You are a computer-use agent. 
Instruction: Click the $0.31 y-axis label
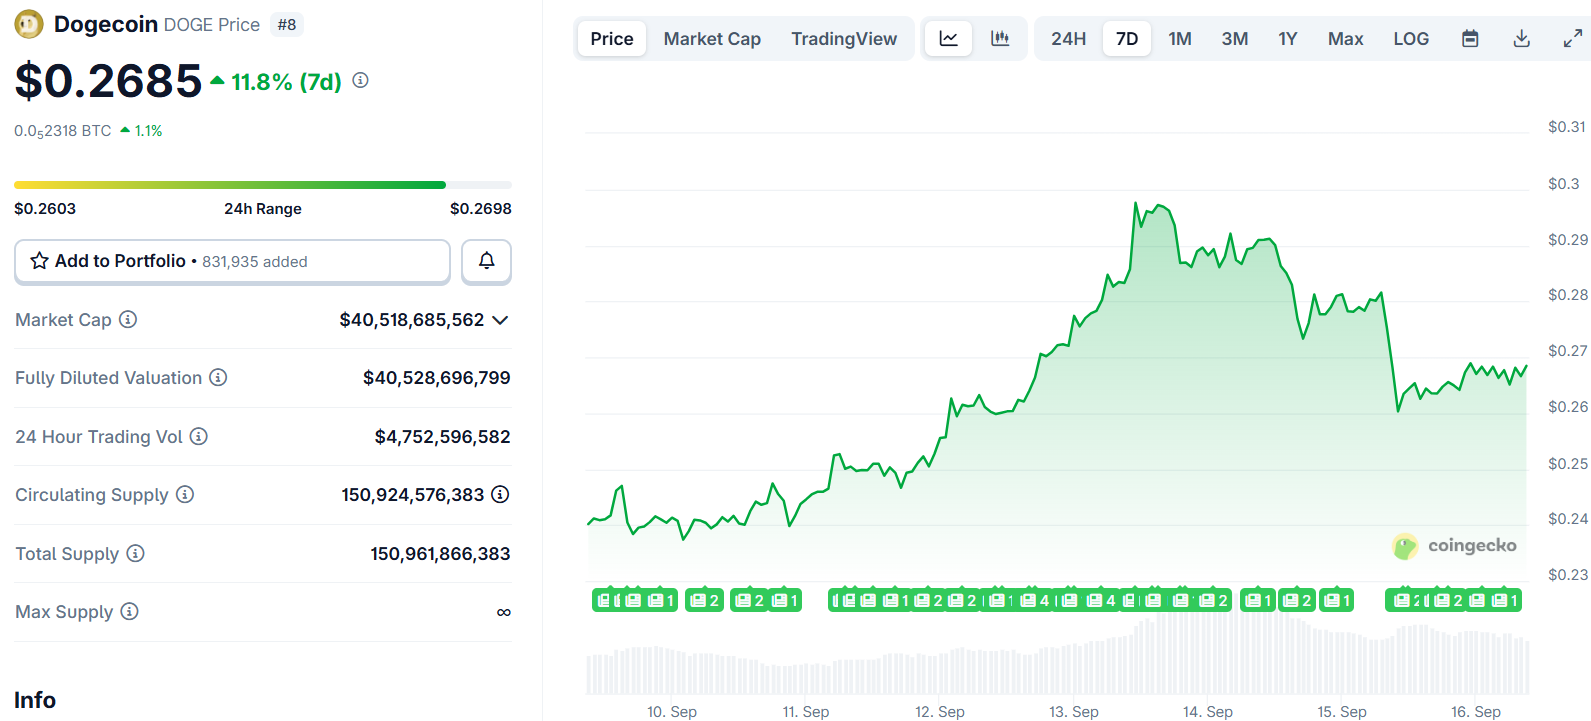(1567, 127)
